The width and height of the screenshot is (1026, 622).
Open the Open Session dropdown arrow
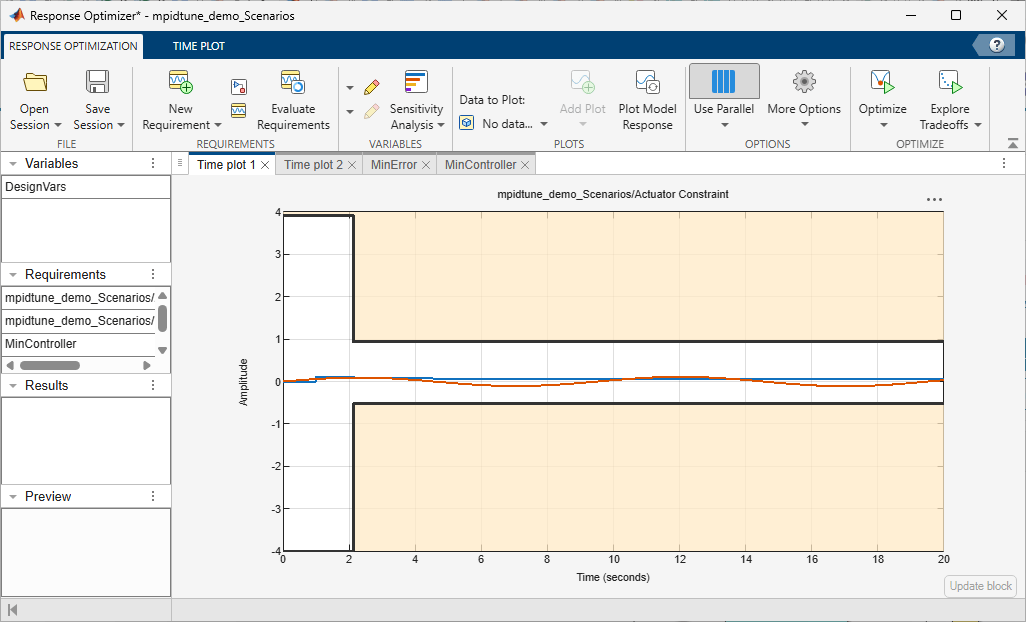coord(58,125)
